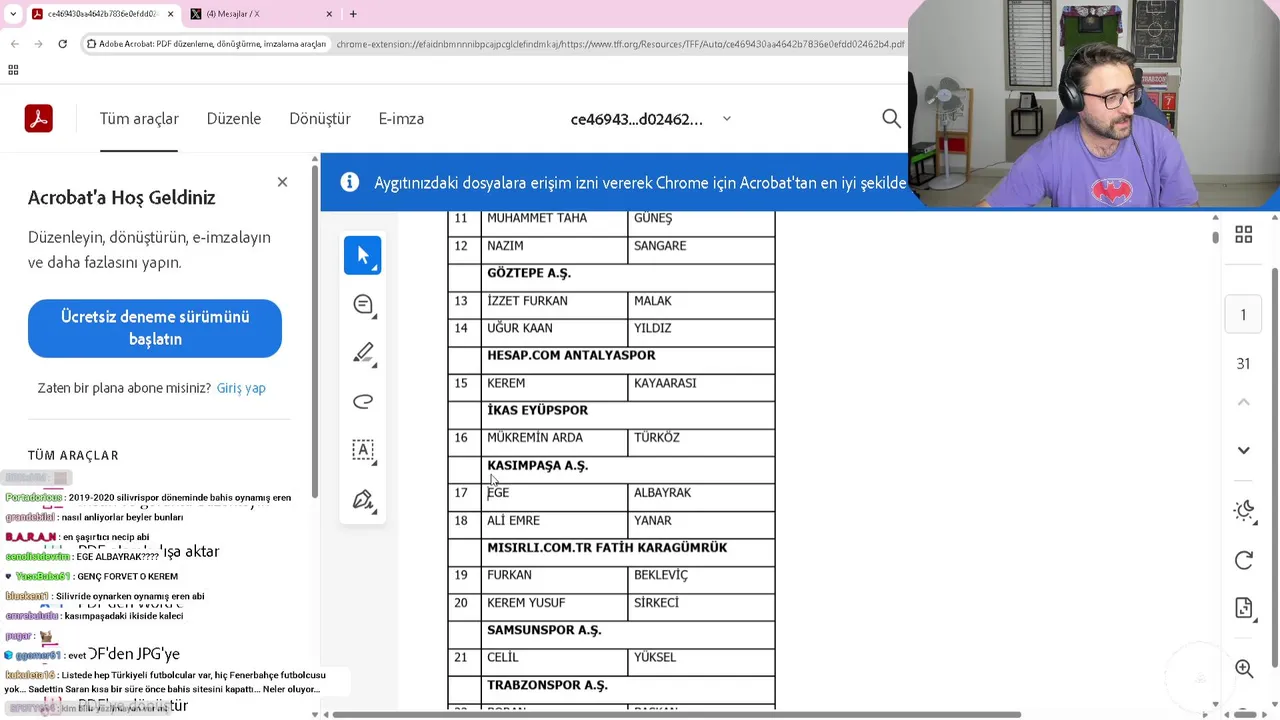Click the fit page document icon
1280x720 pixels.
(1243, 608)
